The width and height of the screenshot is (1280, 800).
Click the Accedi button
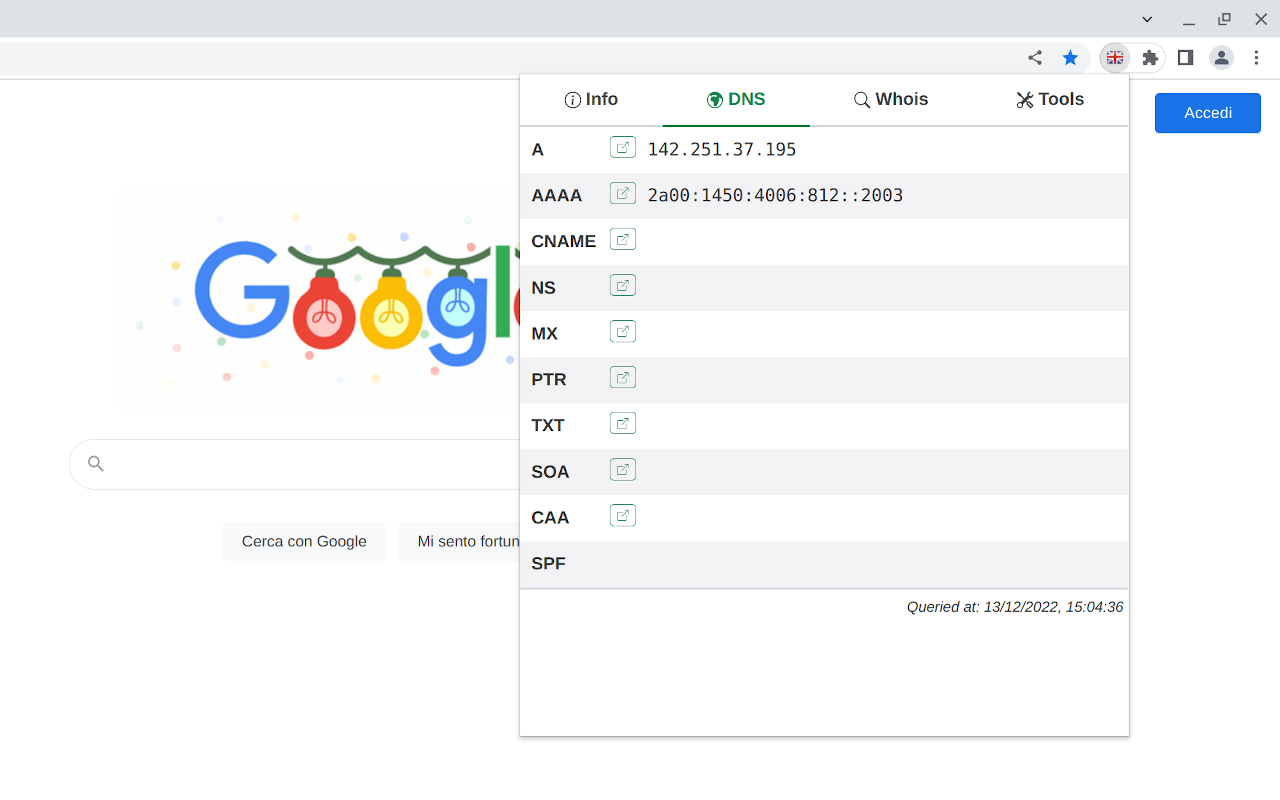[1207, 113]
